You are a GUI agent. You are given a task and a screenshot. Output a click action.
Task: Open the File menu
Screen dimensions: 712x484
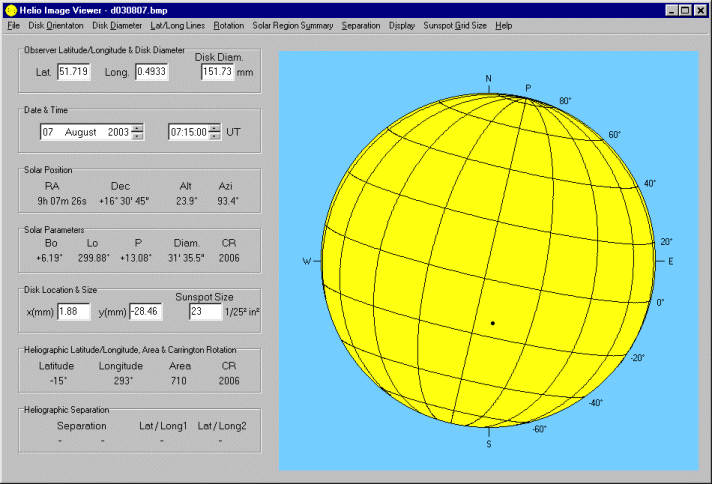(13, 24)
